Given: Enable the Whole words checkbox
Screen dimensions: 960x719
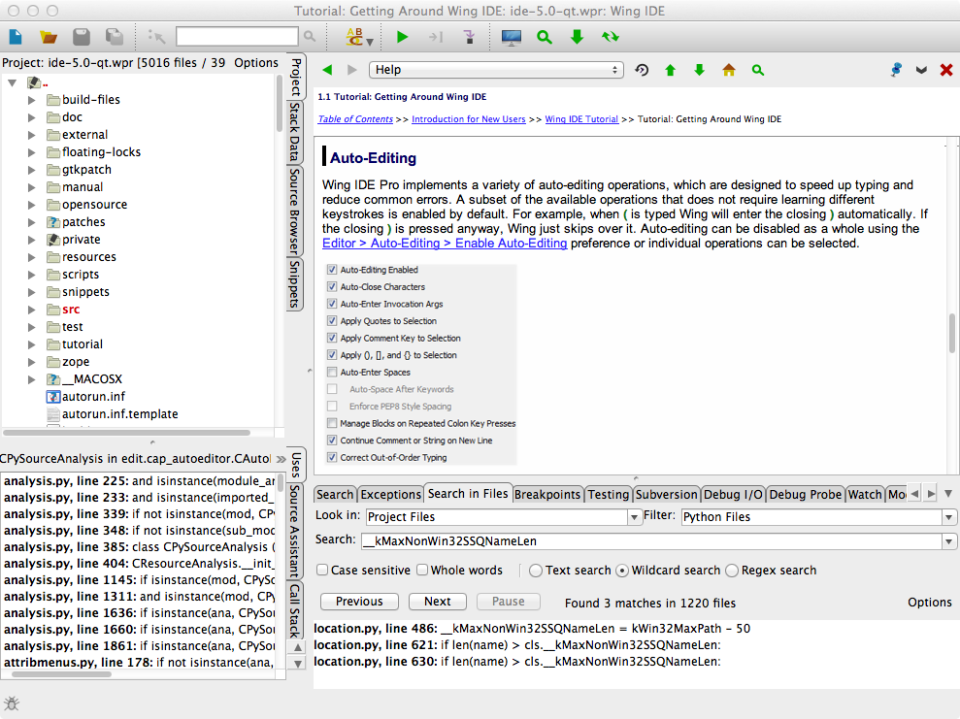Looking at the screenshot, I should click(421, 570).
